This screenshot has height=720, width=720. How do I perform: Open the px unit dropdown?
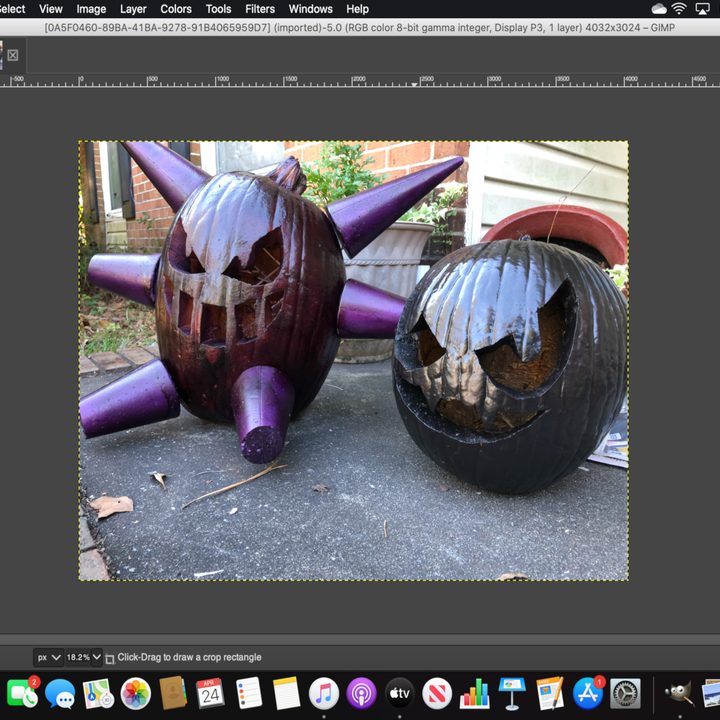[x=49, y=657]
